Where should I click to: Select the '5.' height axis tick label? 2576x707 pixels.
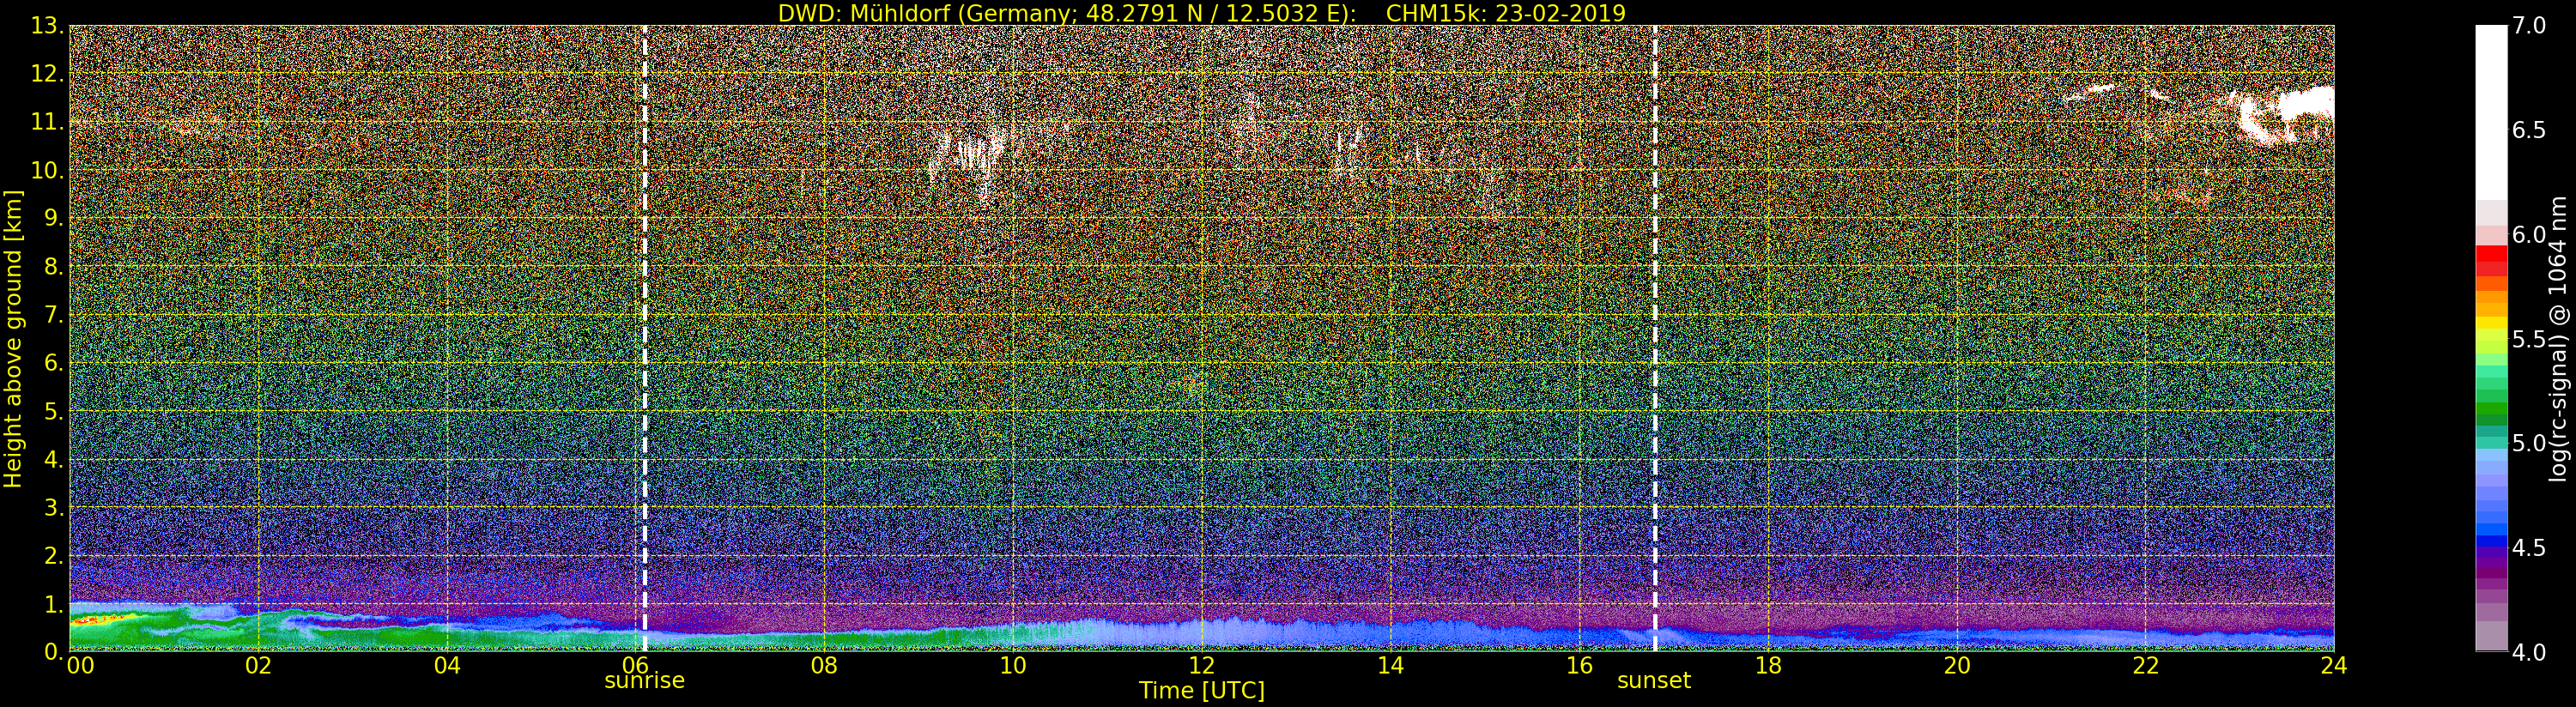click(x=54, y=411)
